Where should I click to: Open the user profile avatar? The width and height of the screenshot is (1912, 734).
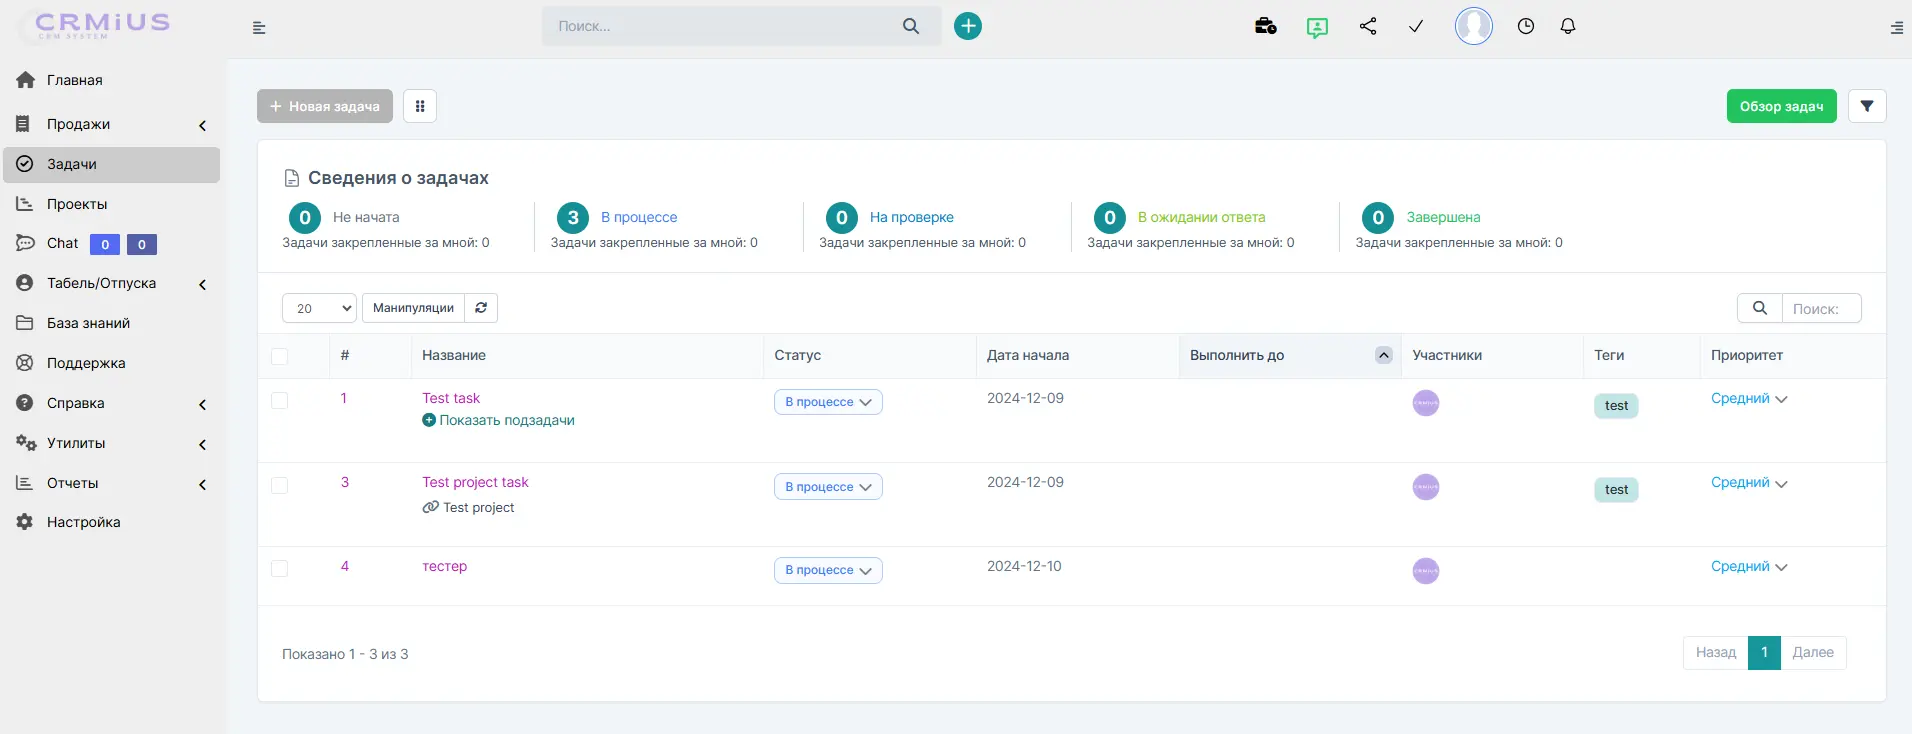tap(1474, 26)
